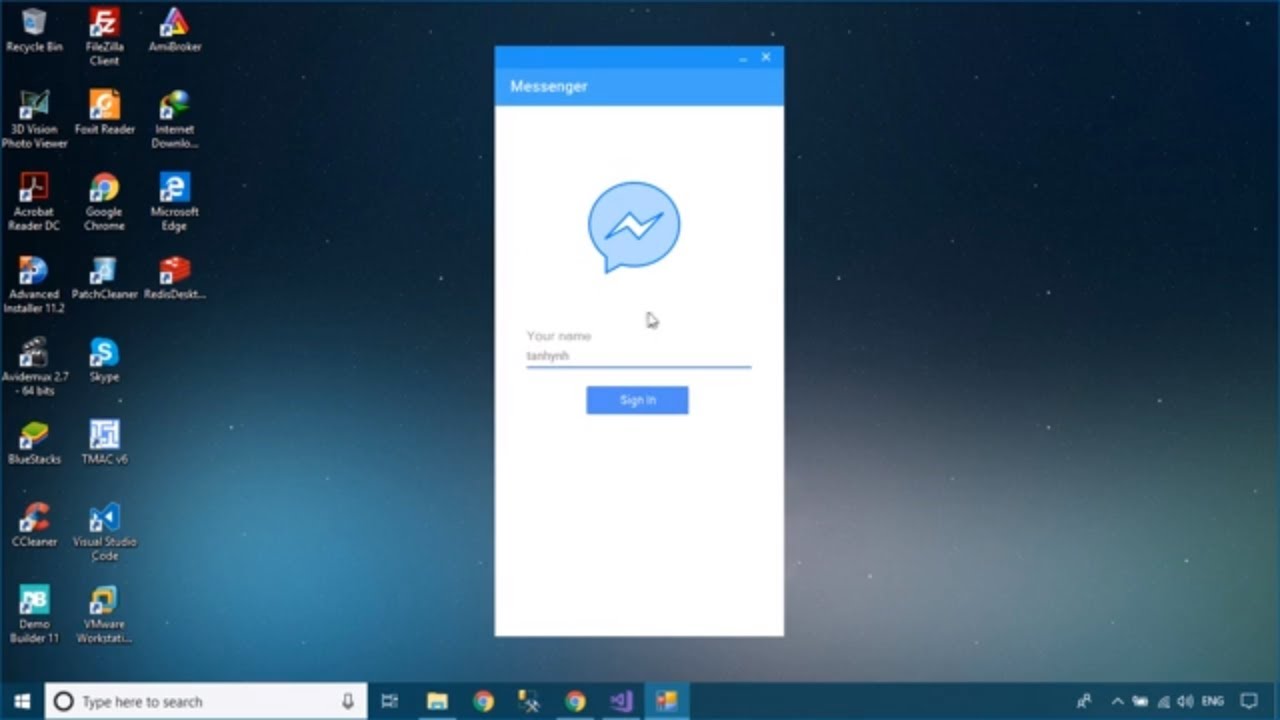Viewport: 1280px width, 720px height.
Task: Open the first Chrome taskbar icon
Action: tap(483, 701)
